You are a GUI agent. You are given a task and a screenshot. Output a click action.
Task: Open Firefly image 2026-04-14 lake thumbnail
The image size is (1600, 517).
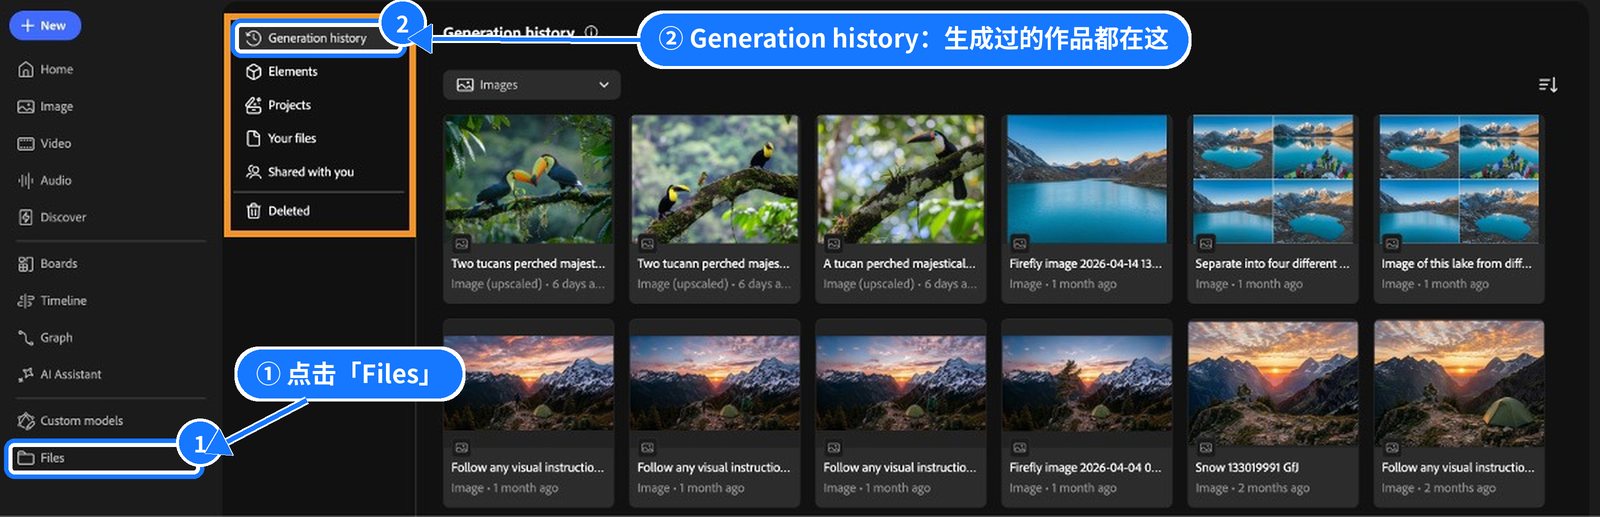[x=1086, y=179]
